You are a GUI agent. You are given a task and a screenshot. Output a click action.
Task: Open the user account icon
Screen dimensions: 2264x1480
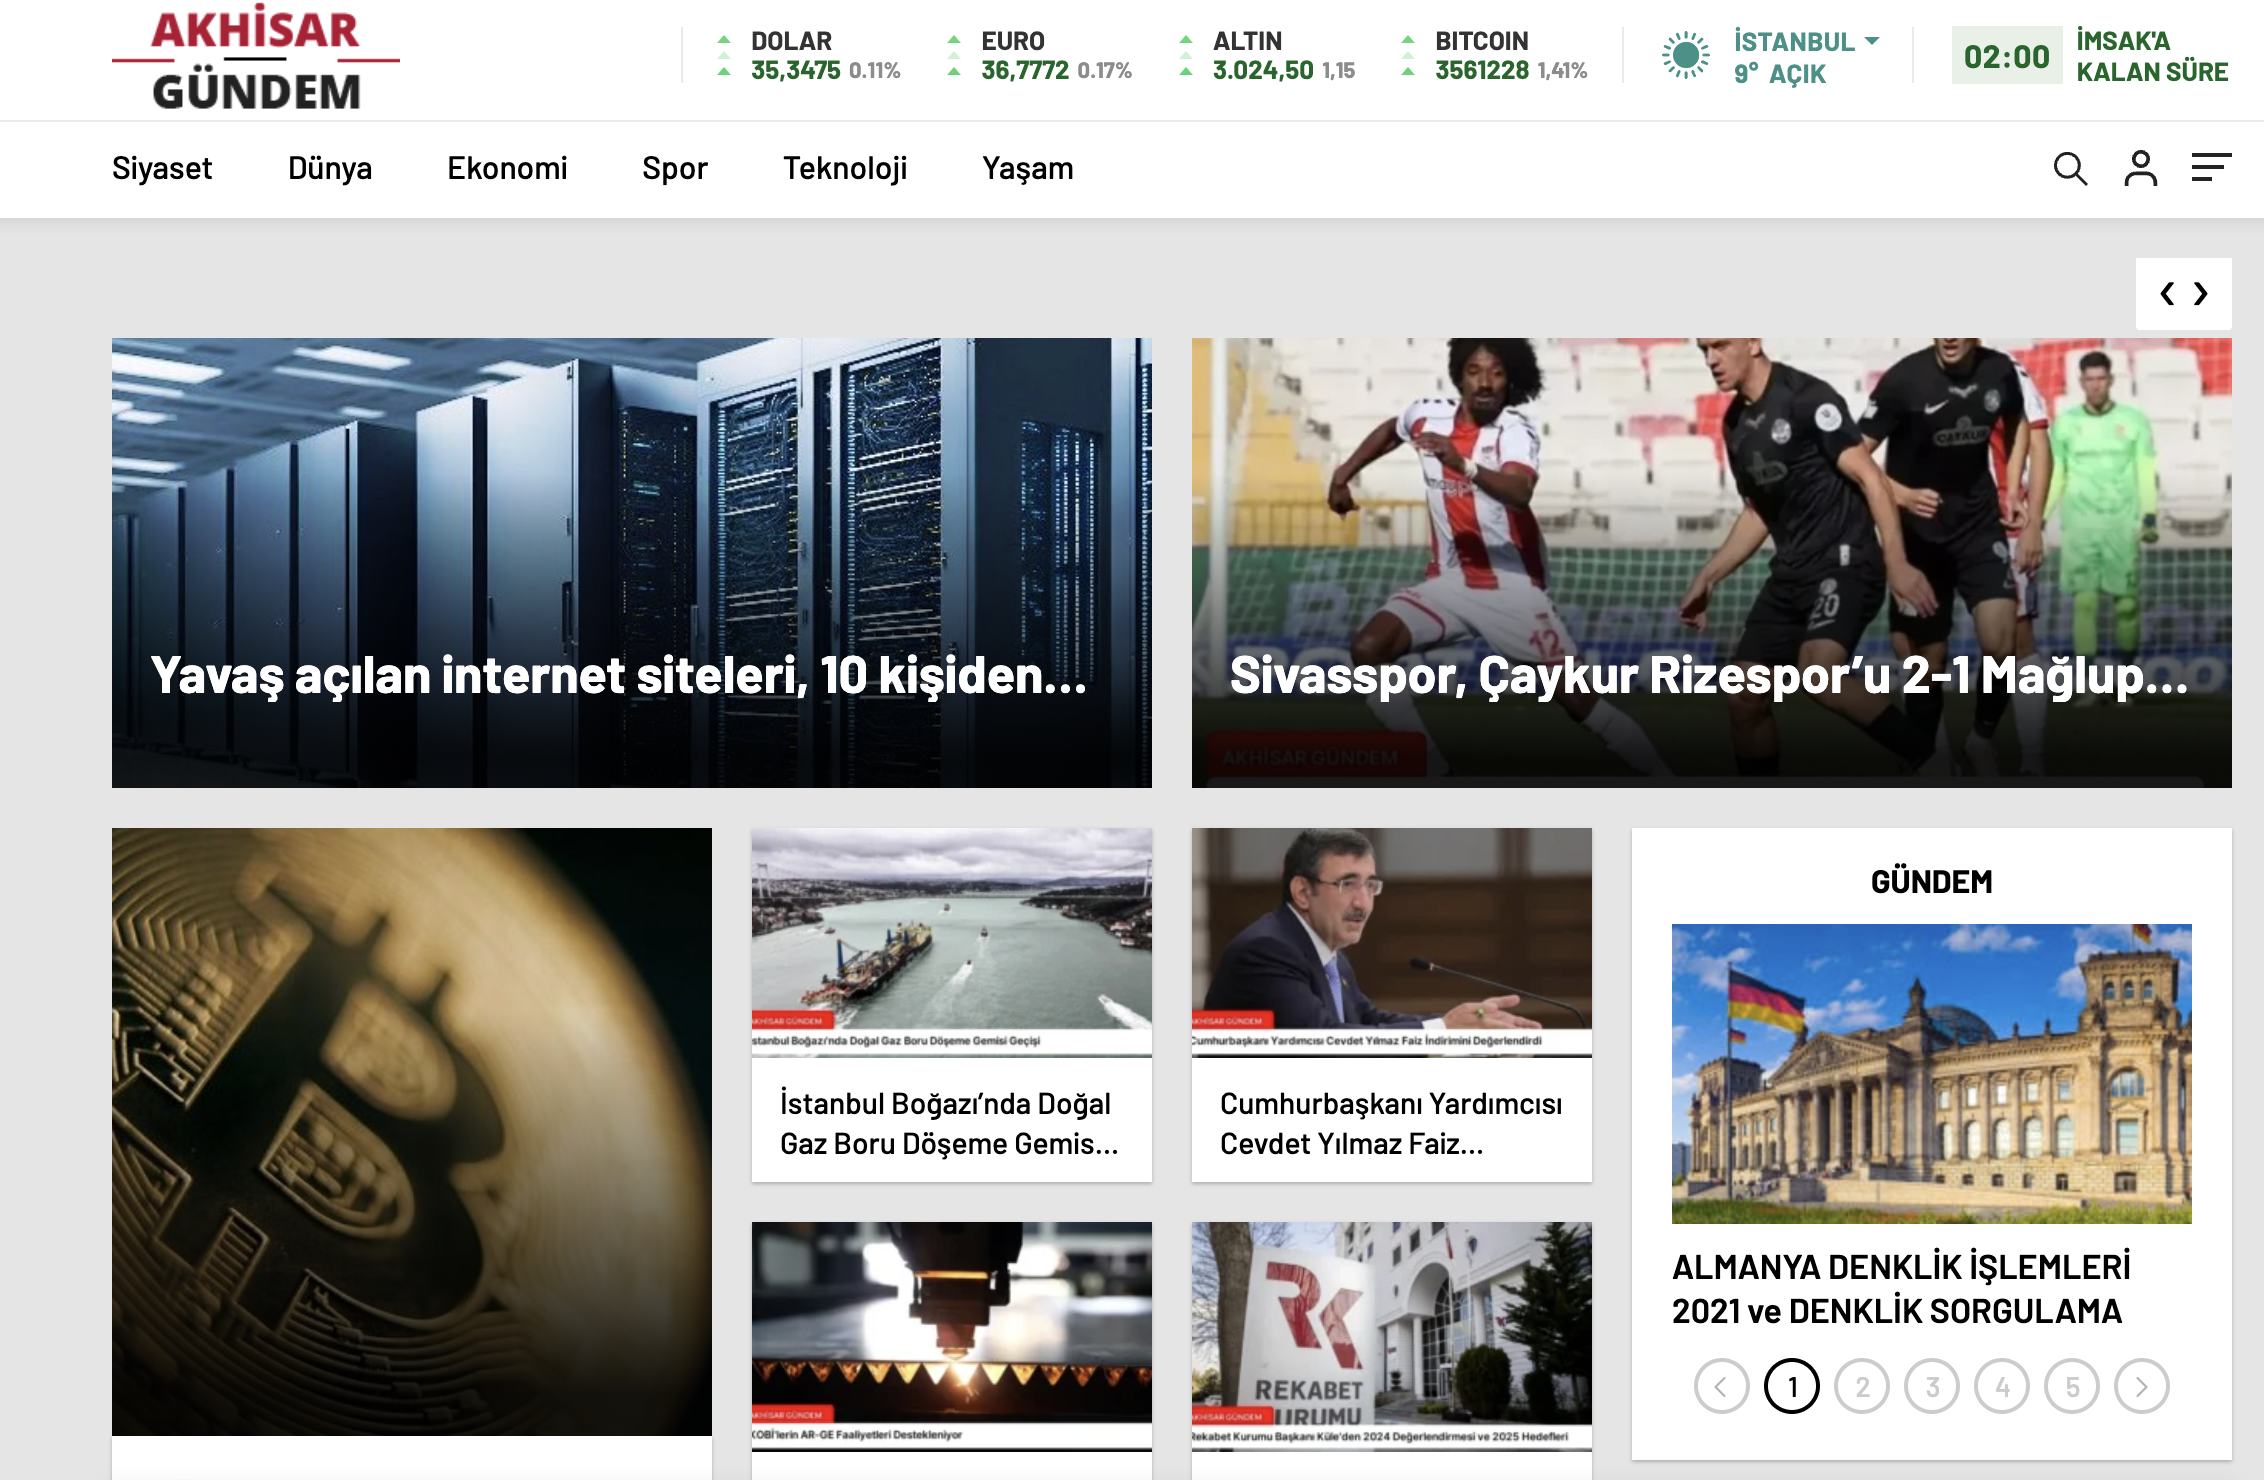(2140, 168)
